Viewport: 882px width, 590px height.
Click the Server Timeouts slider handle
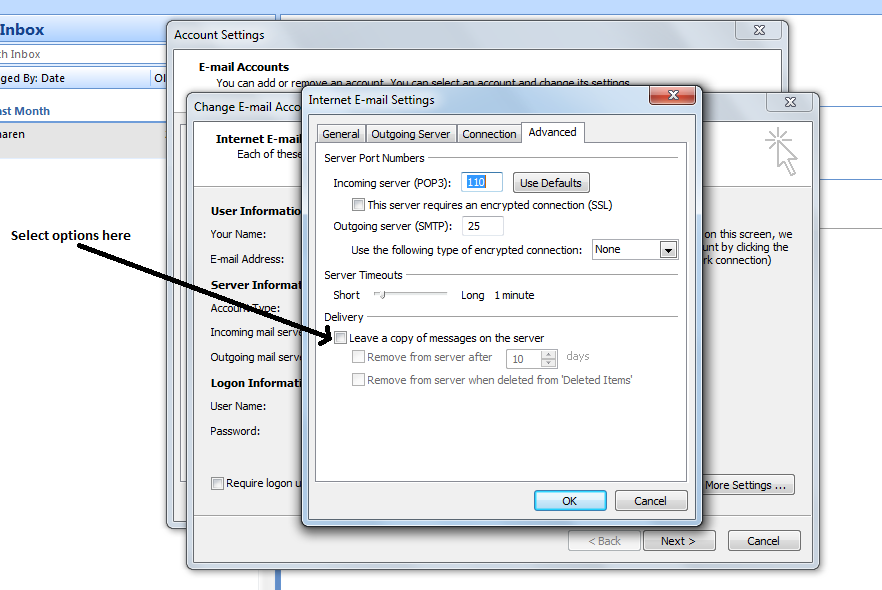[380, 295]
